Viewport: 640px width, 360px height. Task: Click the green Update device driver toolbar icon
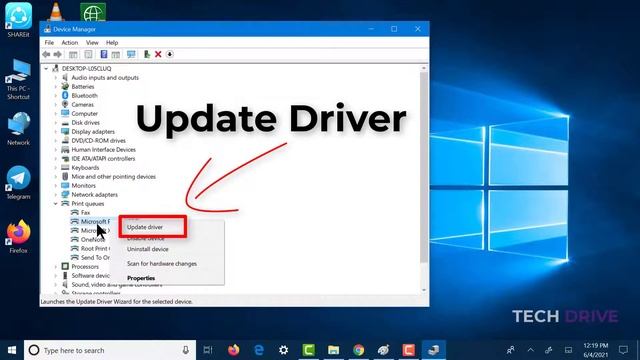point(147,54)
